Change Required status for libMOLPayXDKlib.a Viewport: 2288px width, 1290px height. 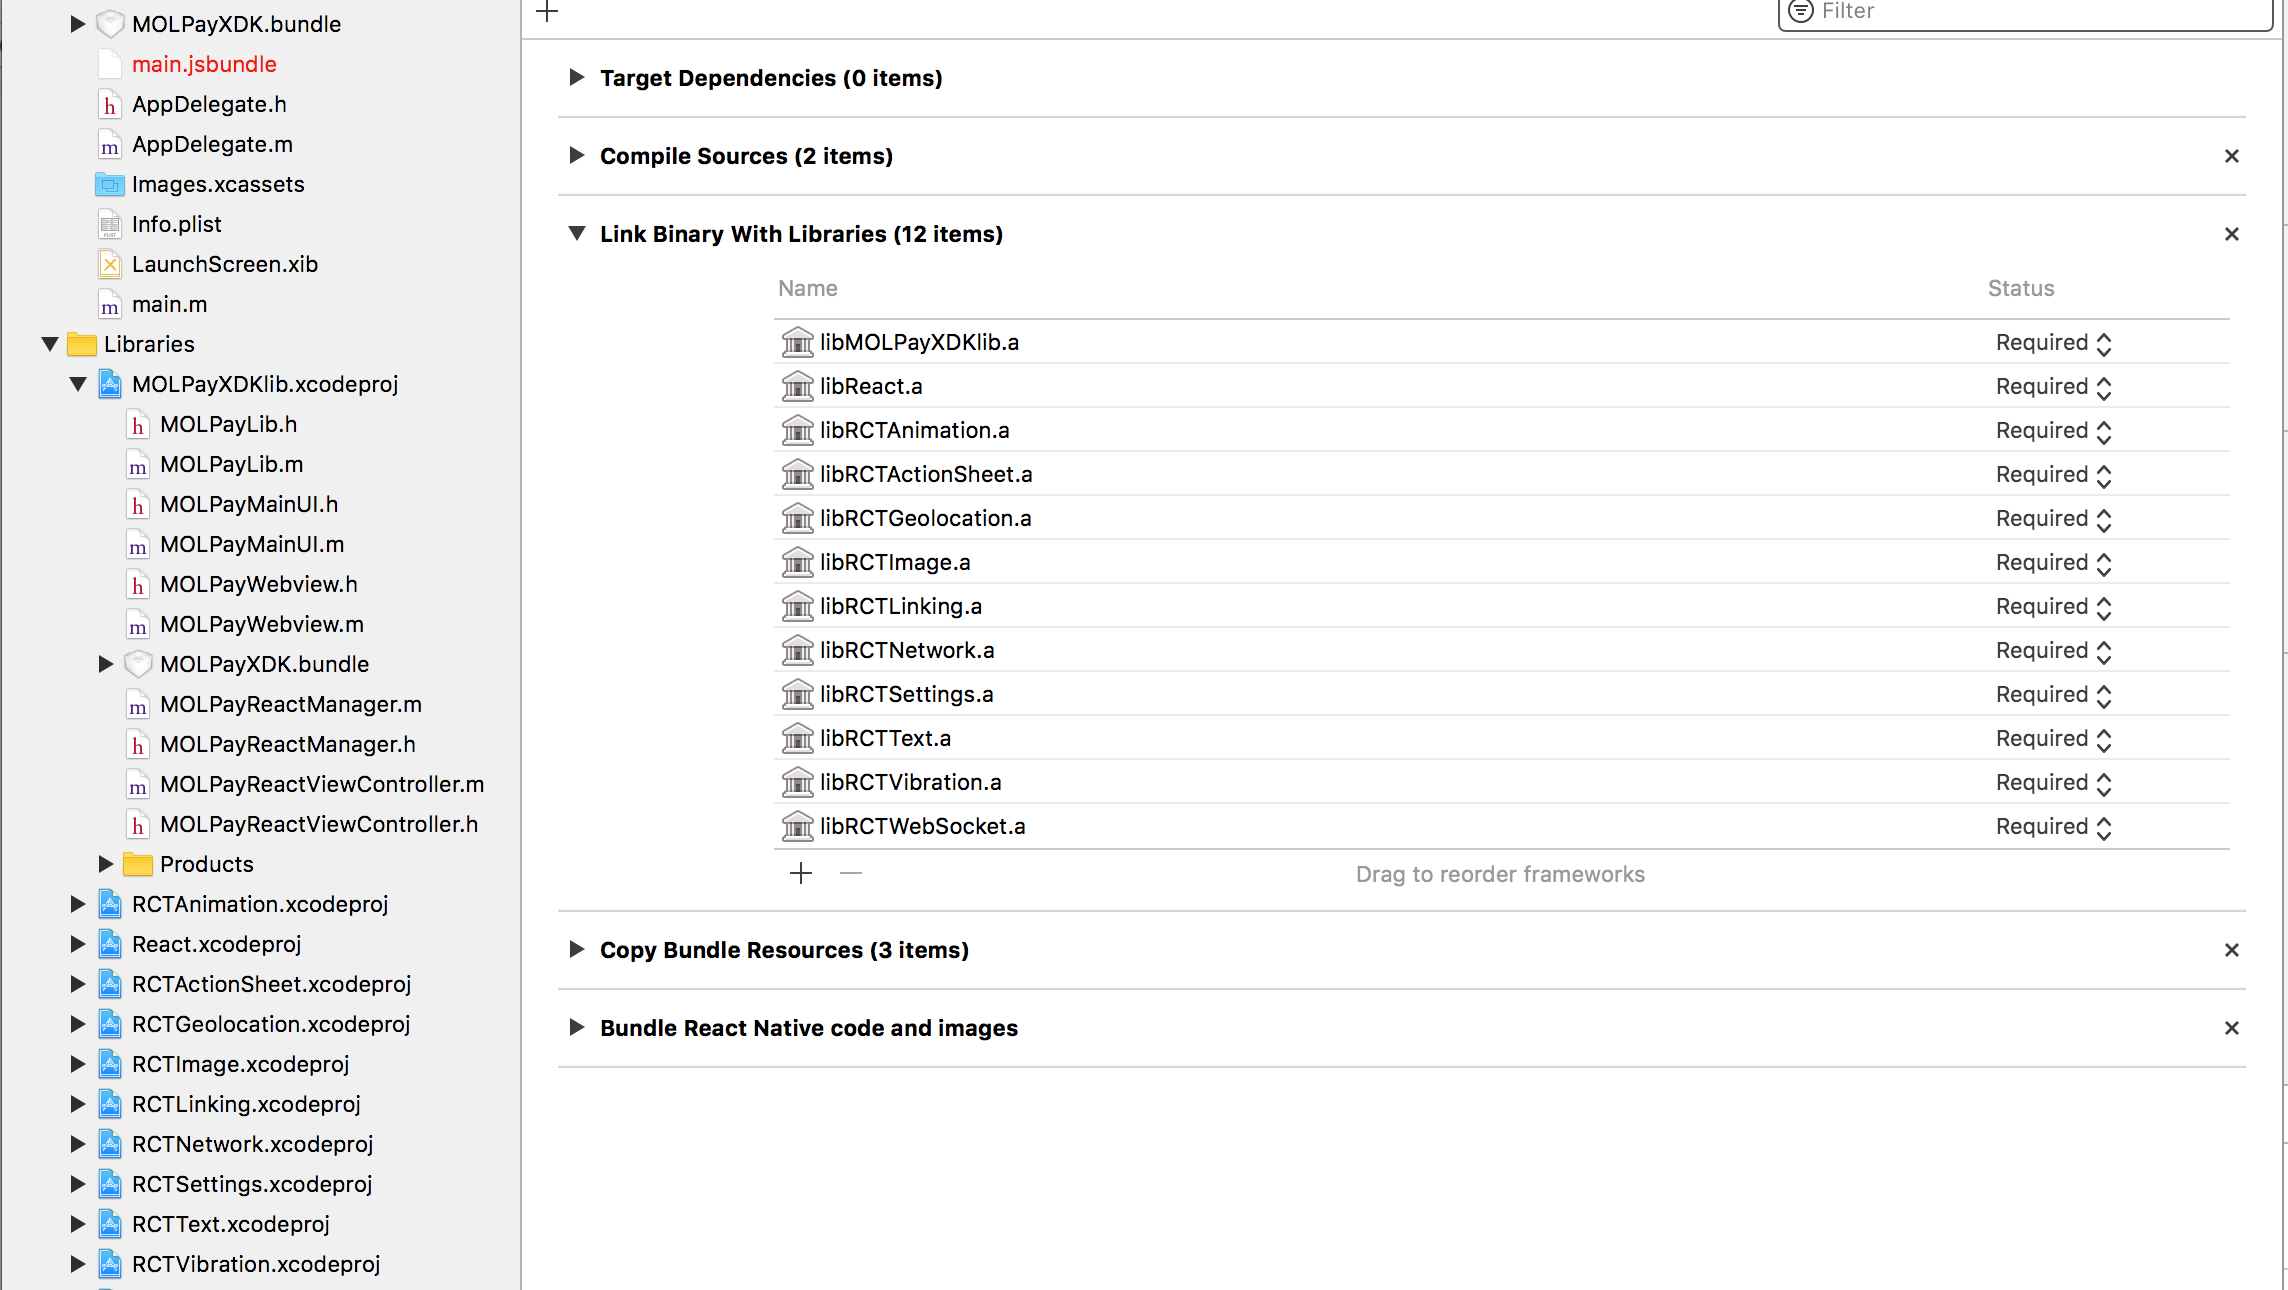pyautogui.click(x=2053, y=343)
